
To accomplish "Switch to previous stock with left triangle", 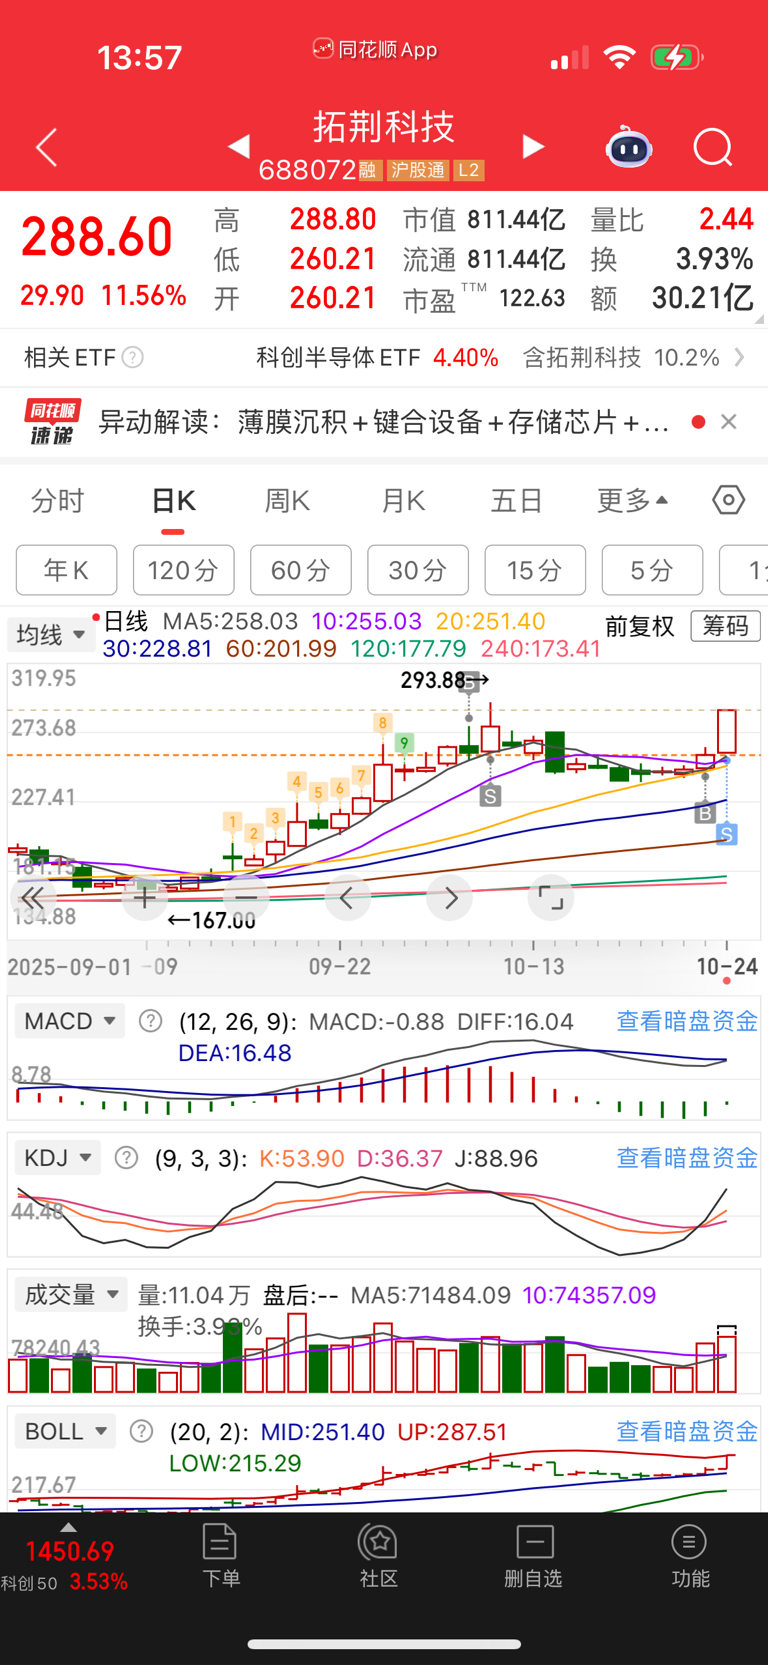I will pos(238,147).
